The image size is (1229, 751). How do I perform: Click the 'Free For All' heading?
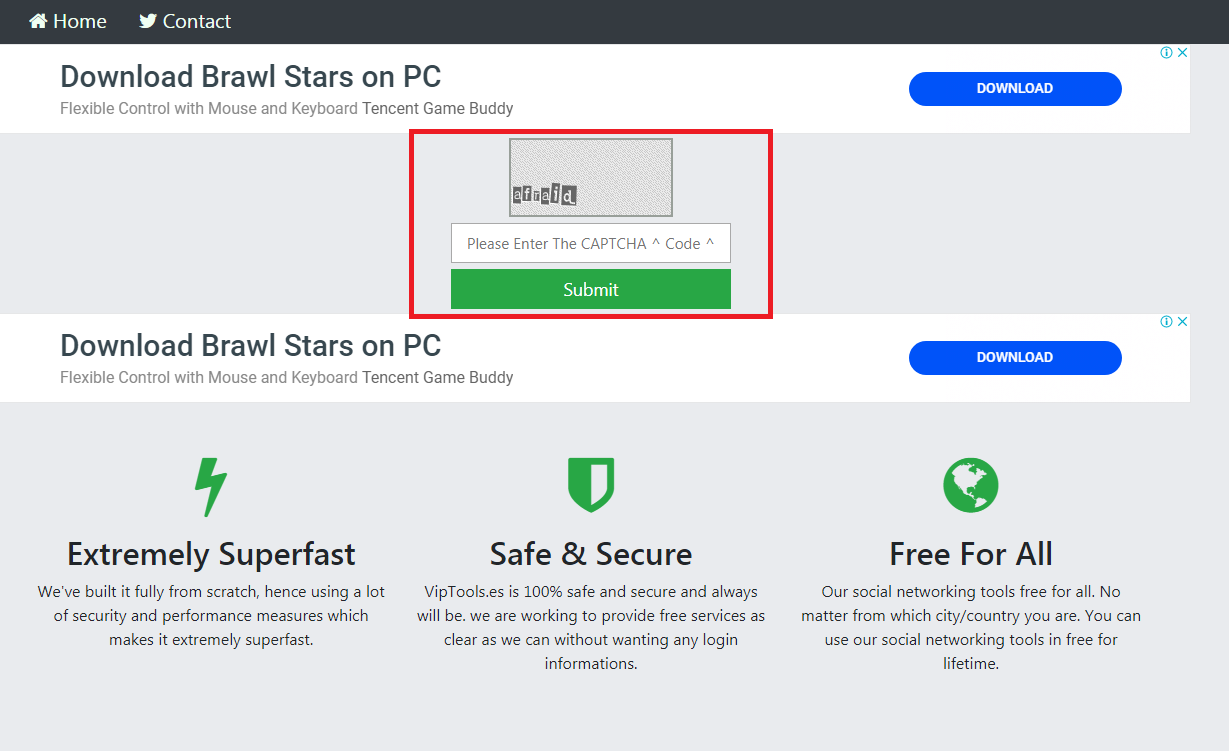970,554
